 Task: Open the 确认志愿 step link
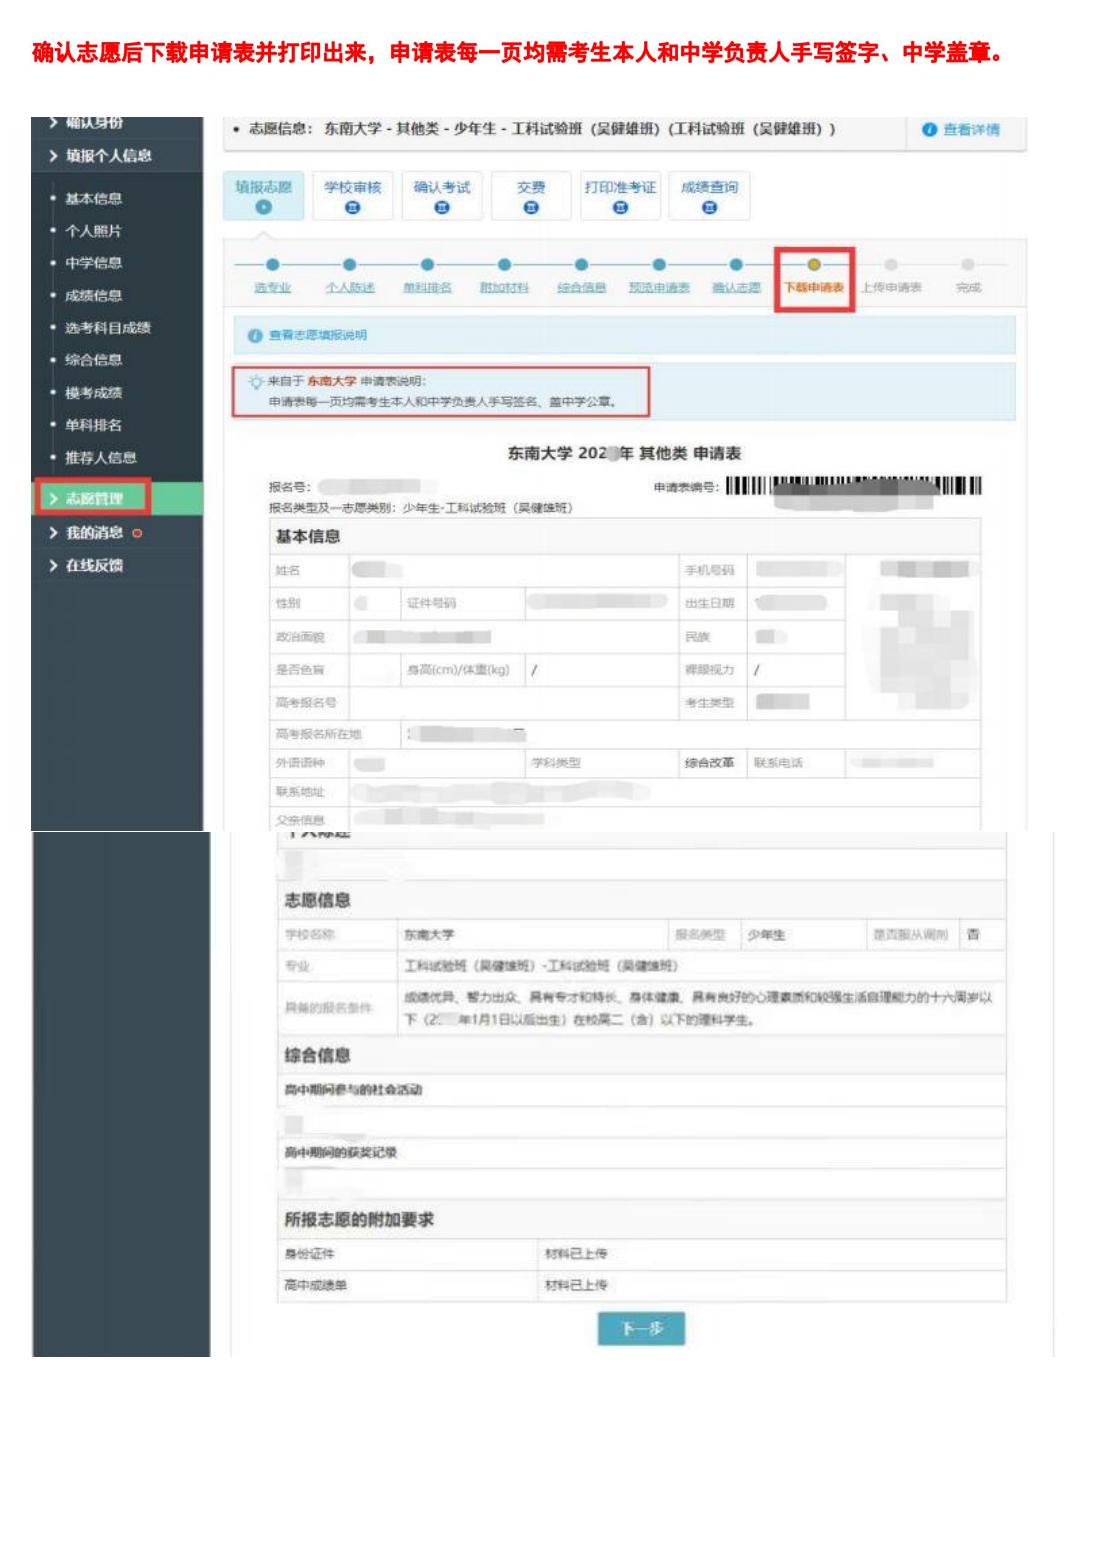tap(736, 288)
